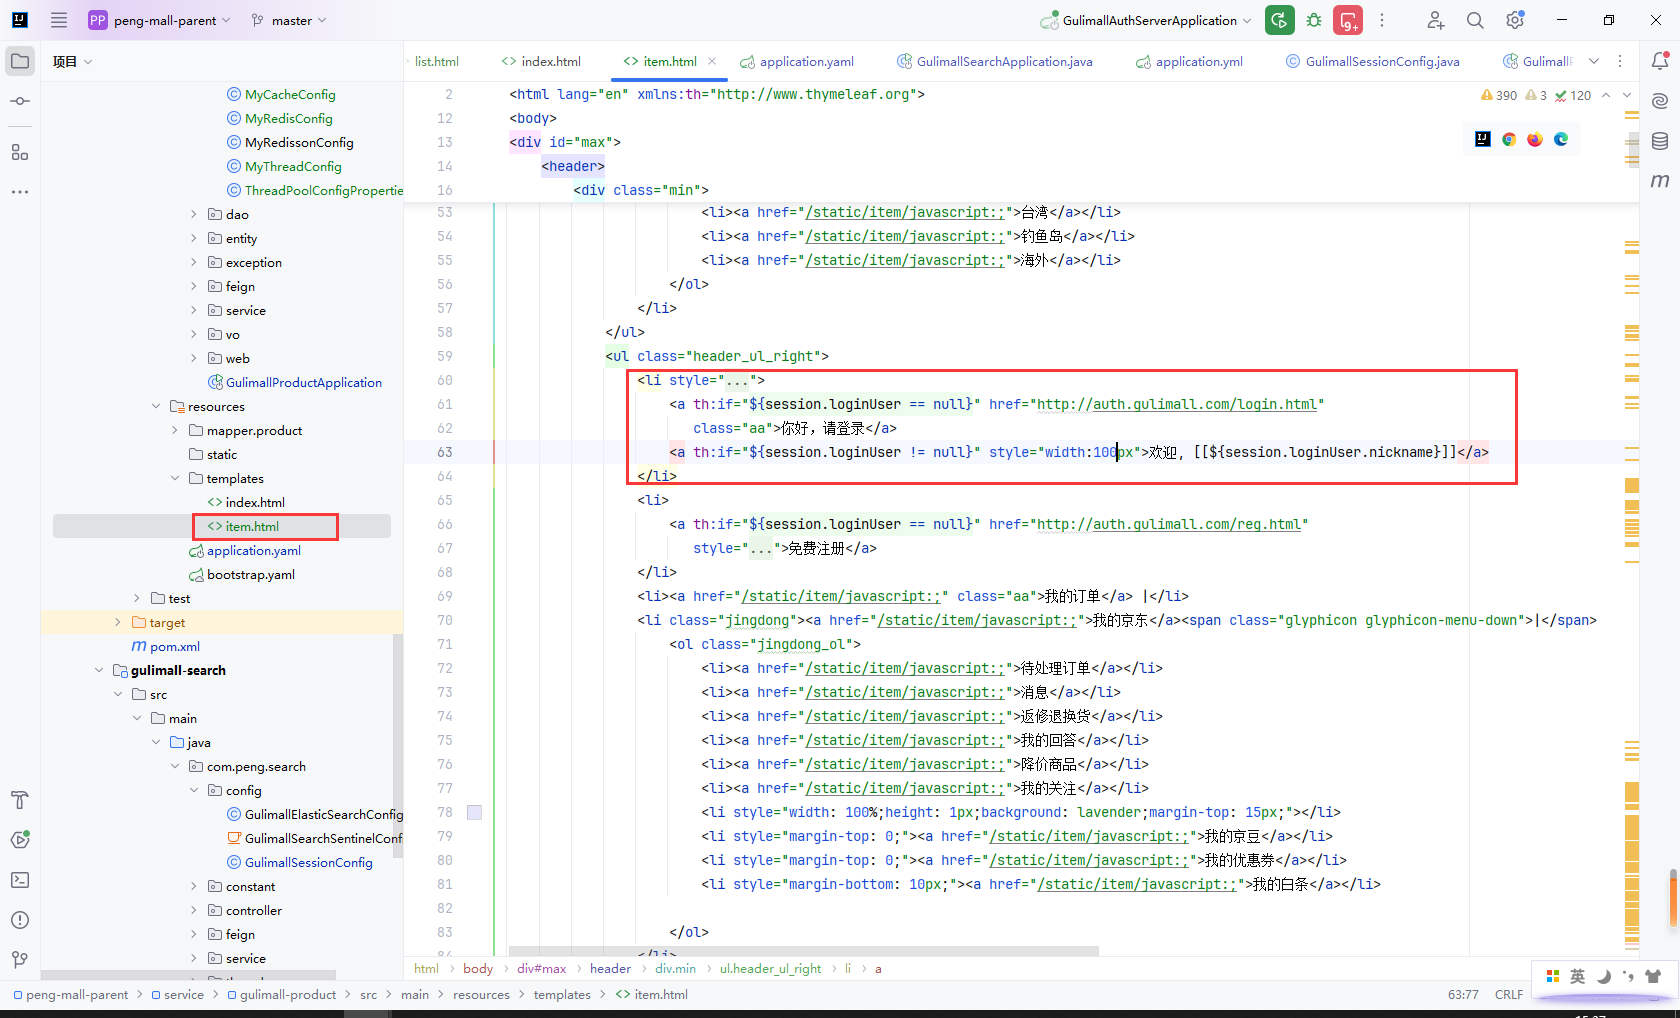Open MyRedisConfig class in tree
The height and width of the screenshot is (1018, 1680).
(x=279, y=118)
